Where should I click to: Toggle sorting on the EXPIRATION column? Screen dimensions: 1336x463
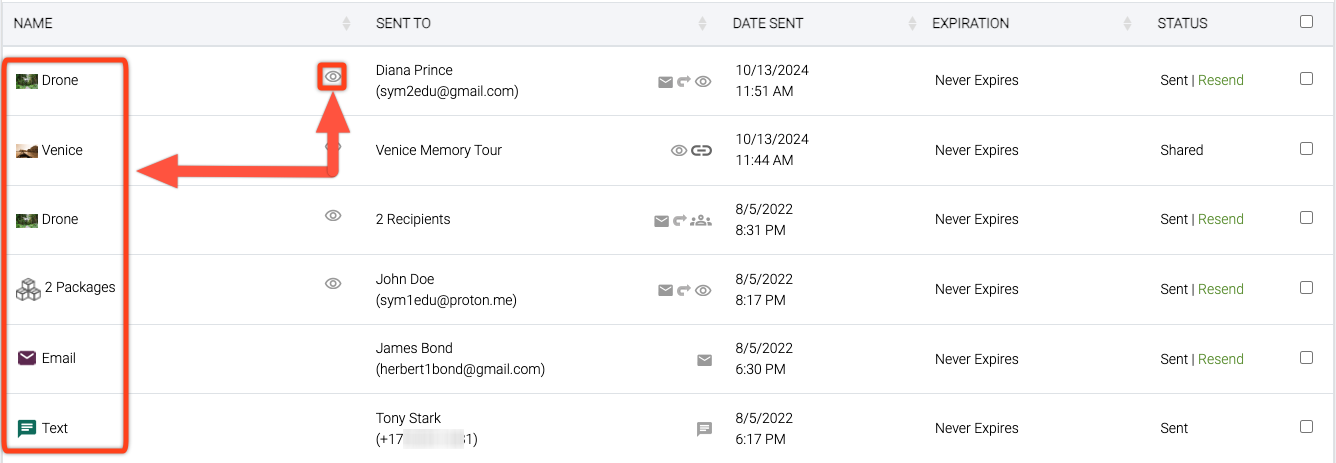1127,23
